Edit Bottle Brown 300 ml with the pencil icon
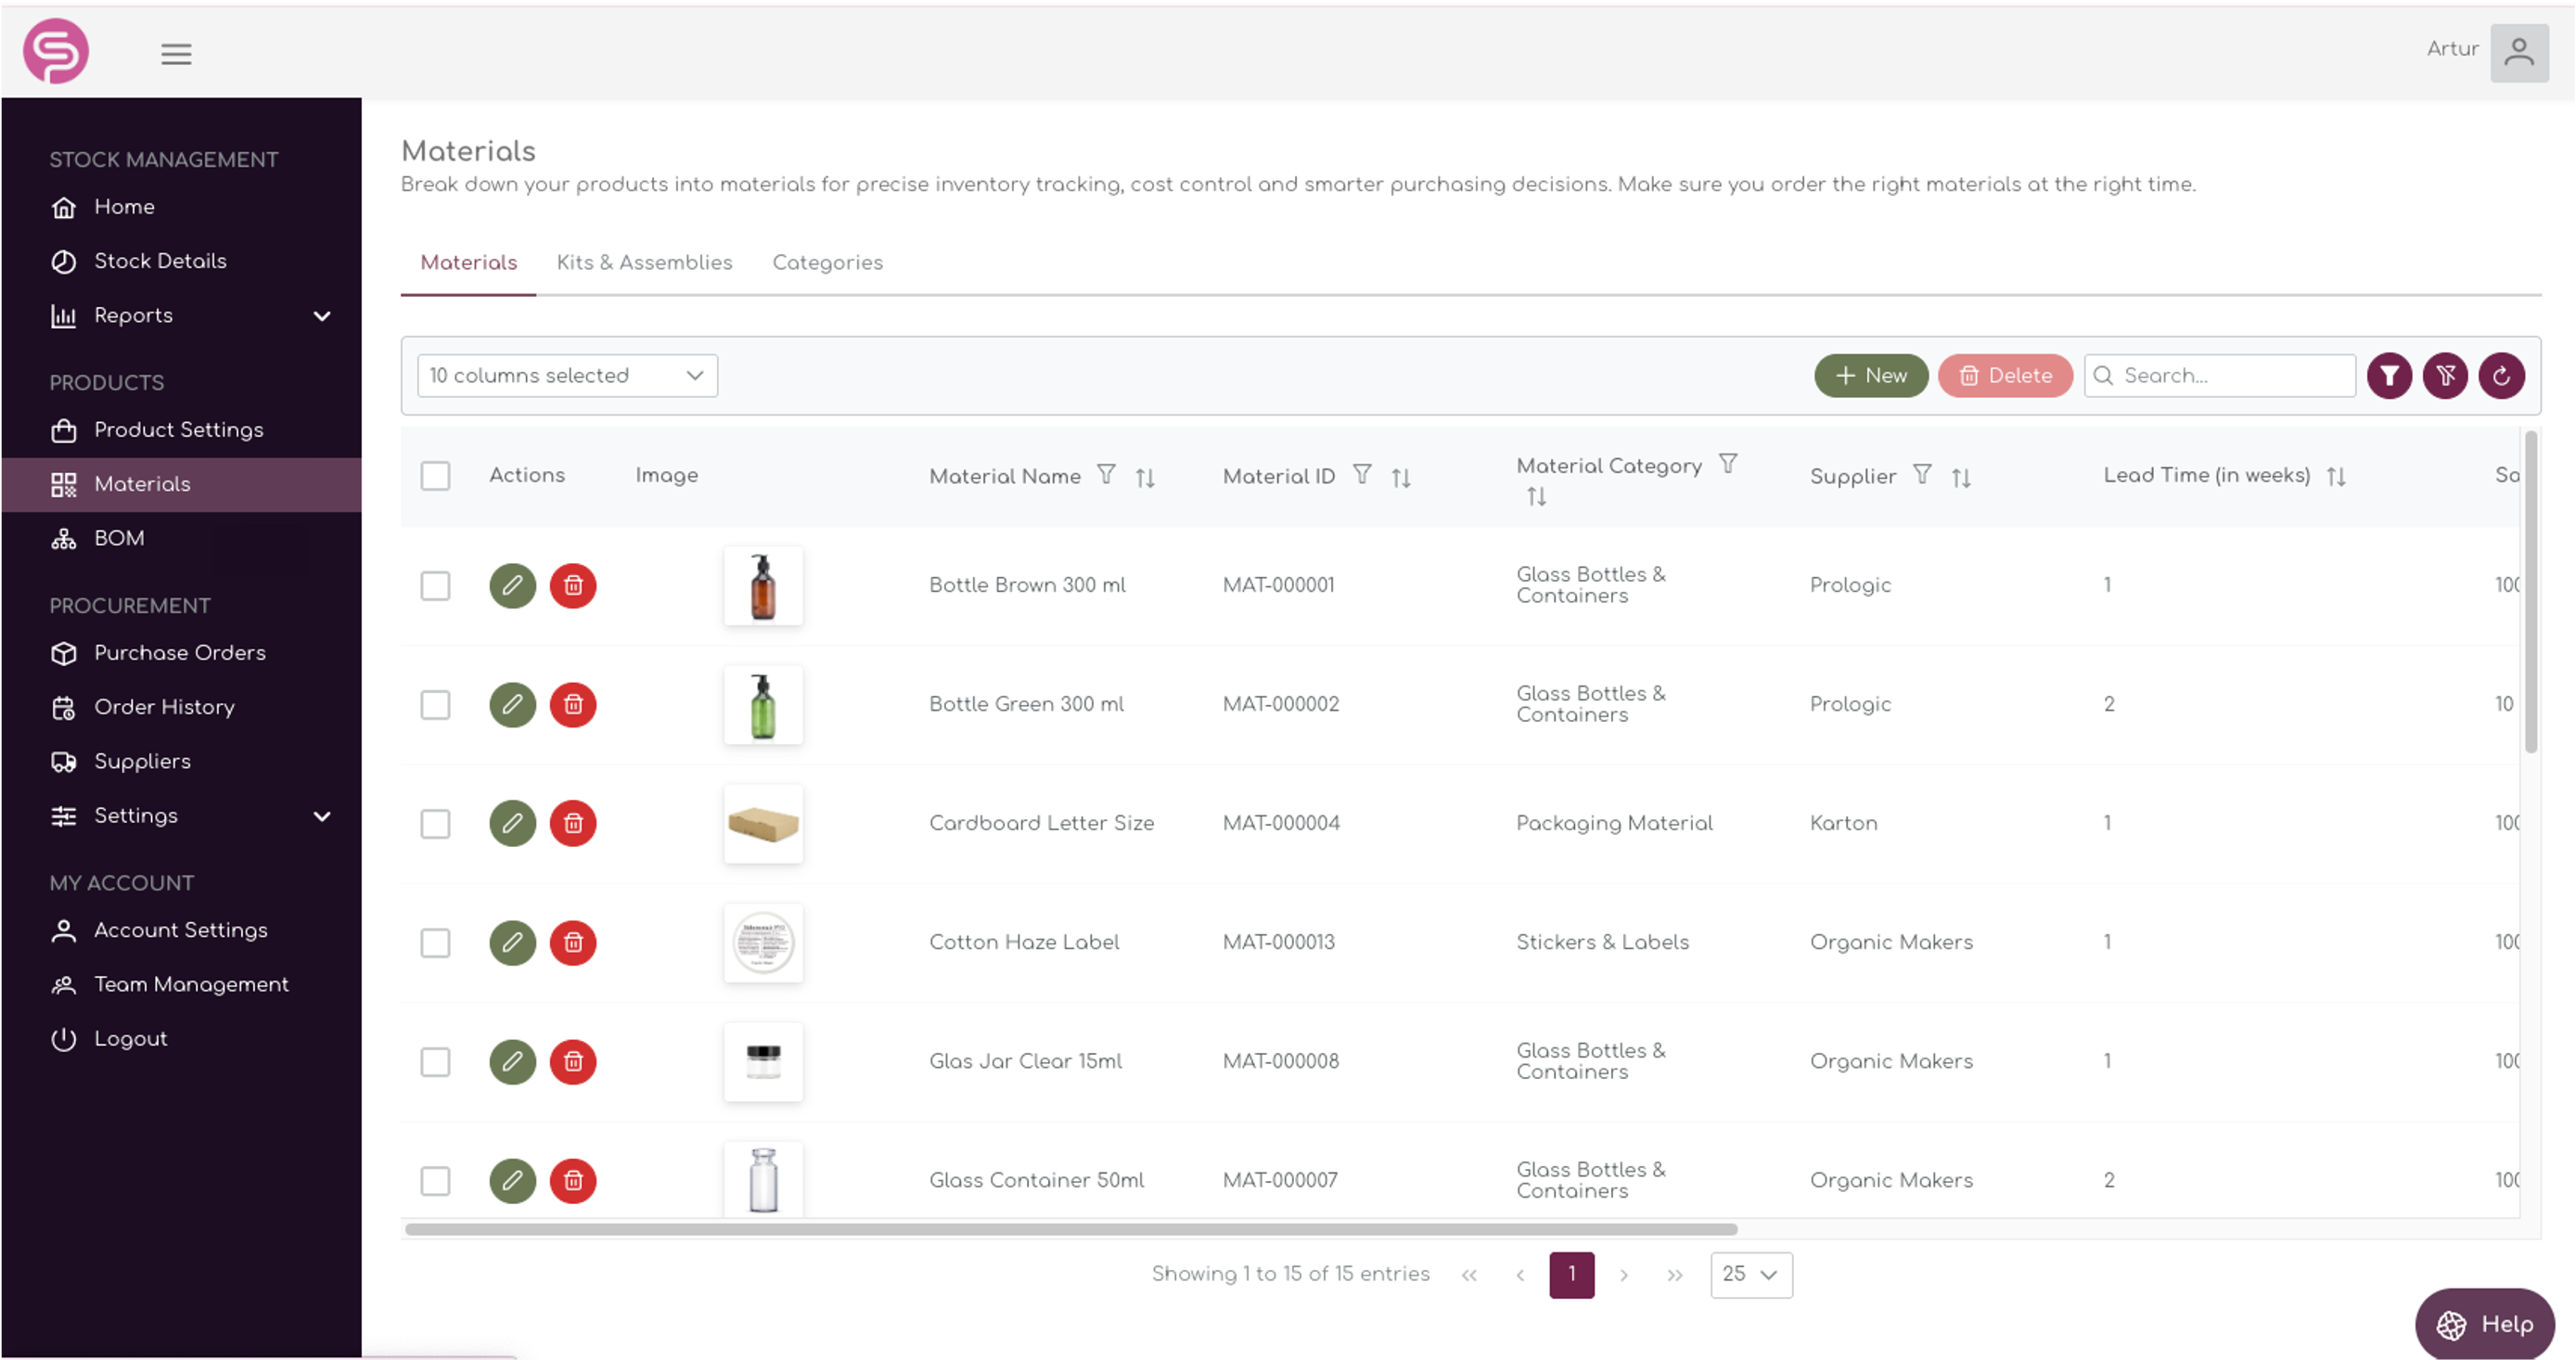This screenshot has height=1360, width=2576. pos(513,586)
